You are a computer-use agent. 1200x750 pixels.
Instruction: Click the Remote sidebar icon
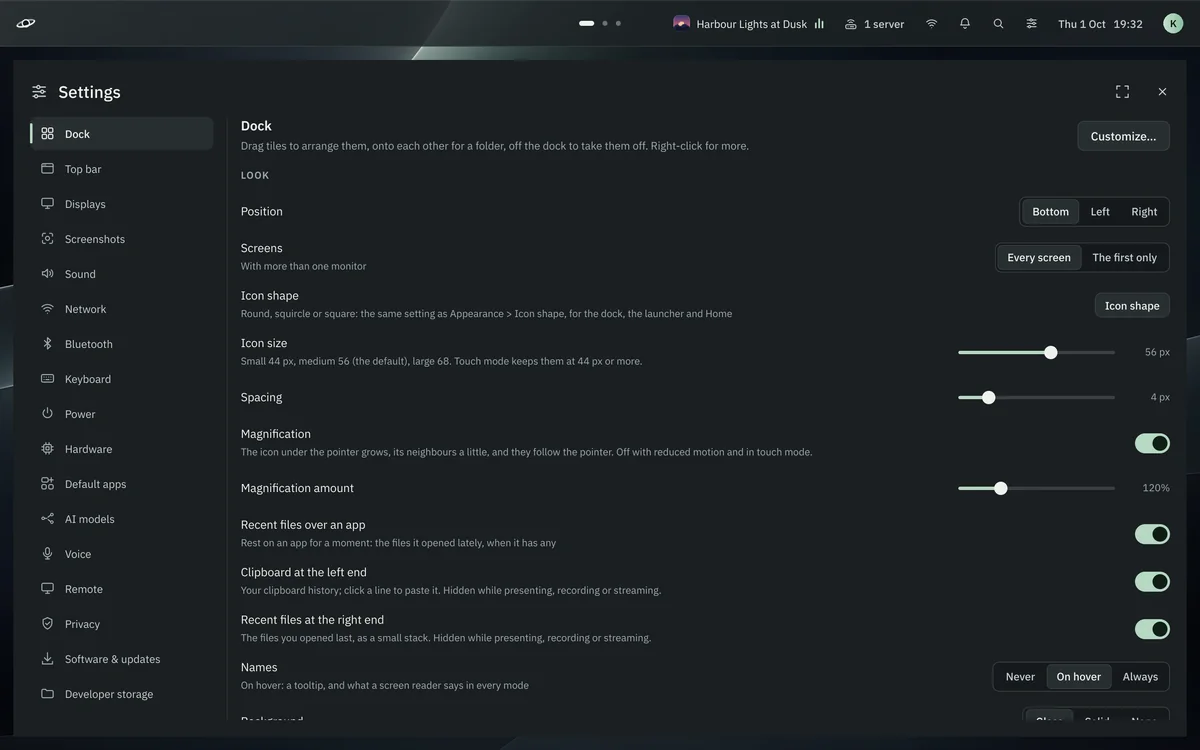point(47,589)
